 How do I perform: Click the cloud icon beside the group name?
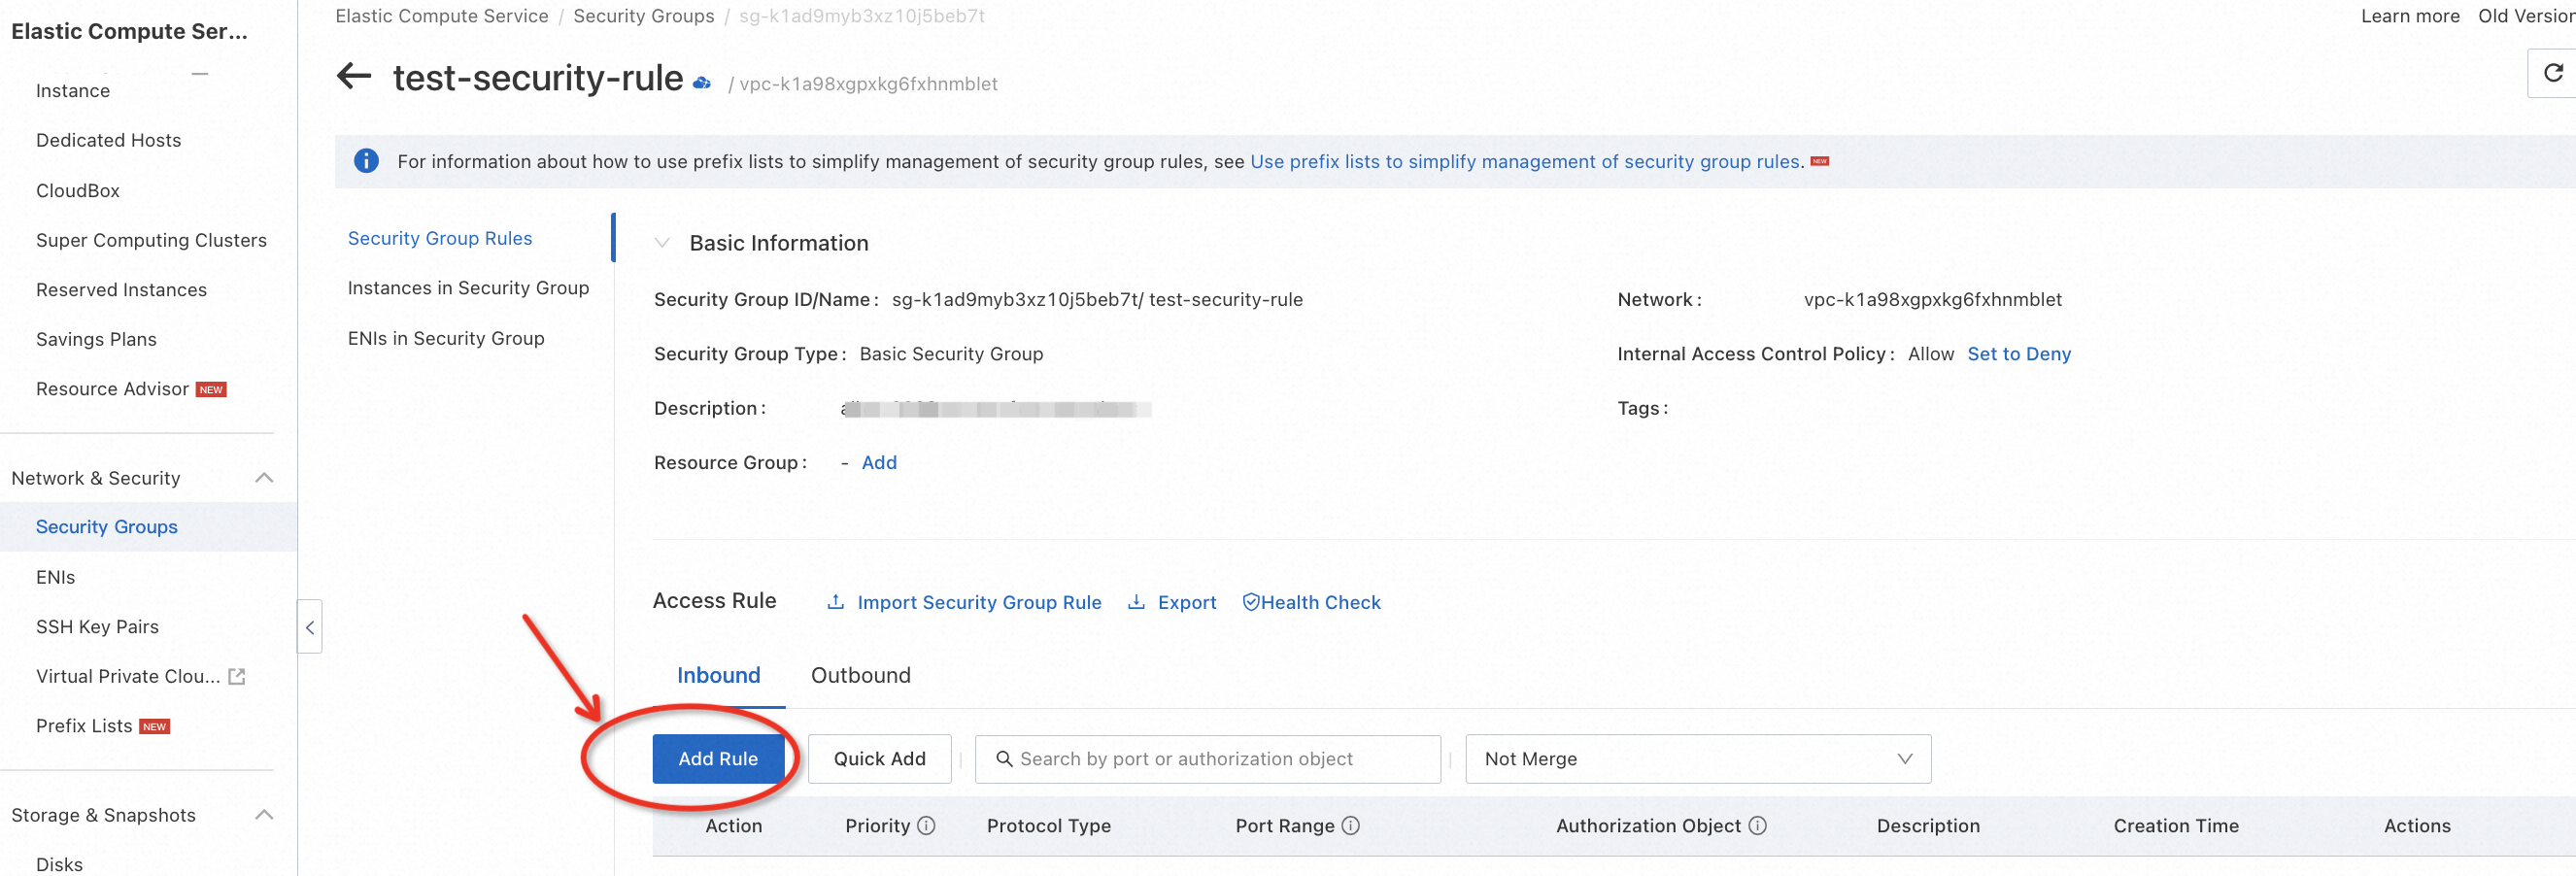pyautogui.click(x=702, y=83)
